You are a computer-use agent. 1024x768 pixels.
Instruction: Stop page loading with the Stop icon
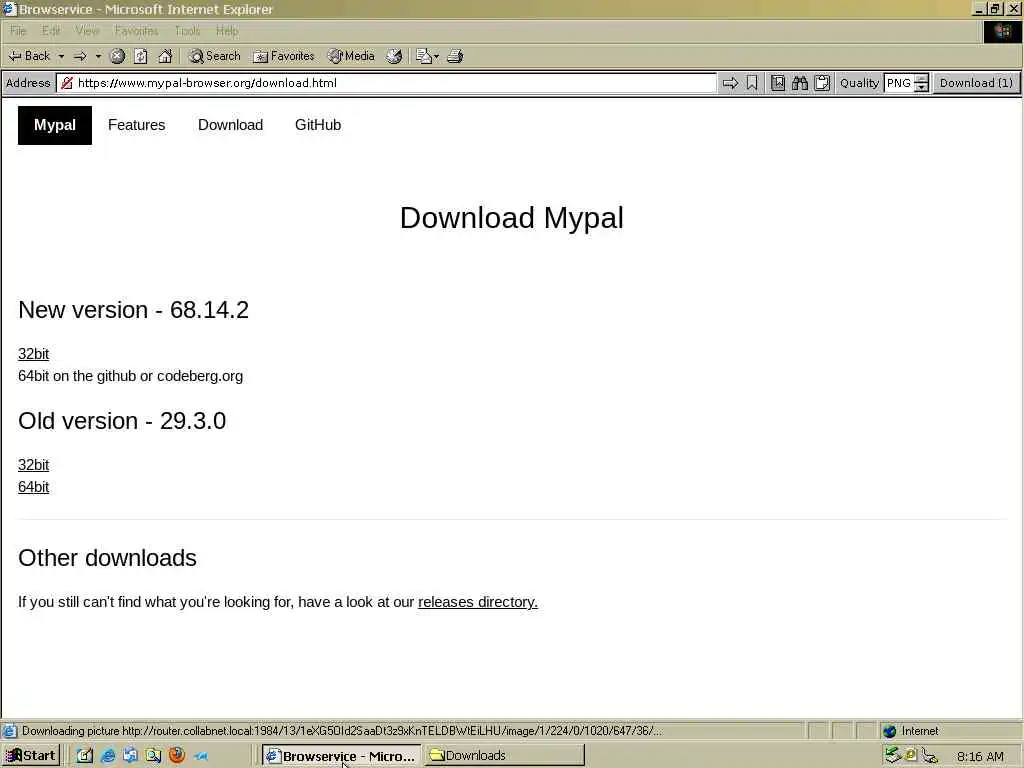point(118,56)
